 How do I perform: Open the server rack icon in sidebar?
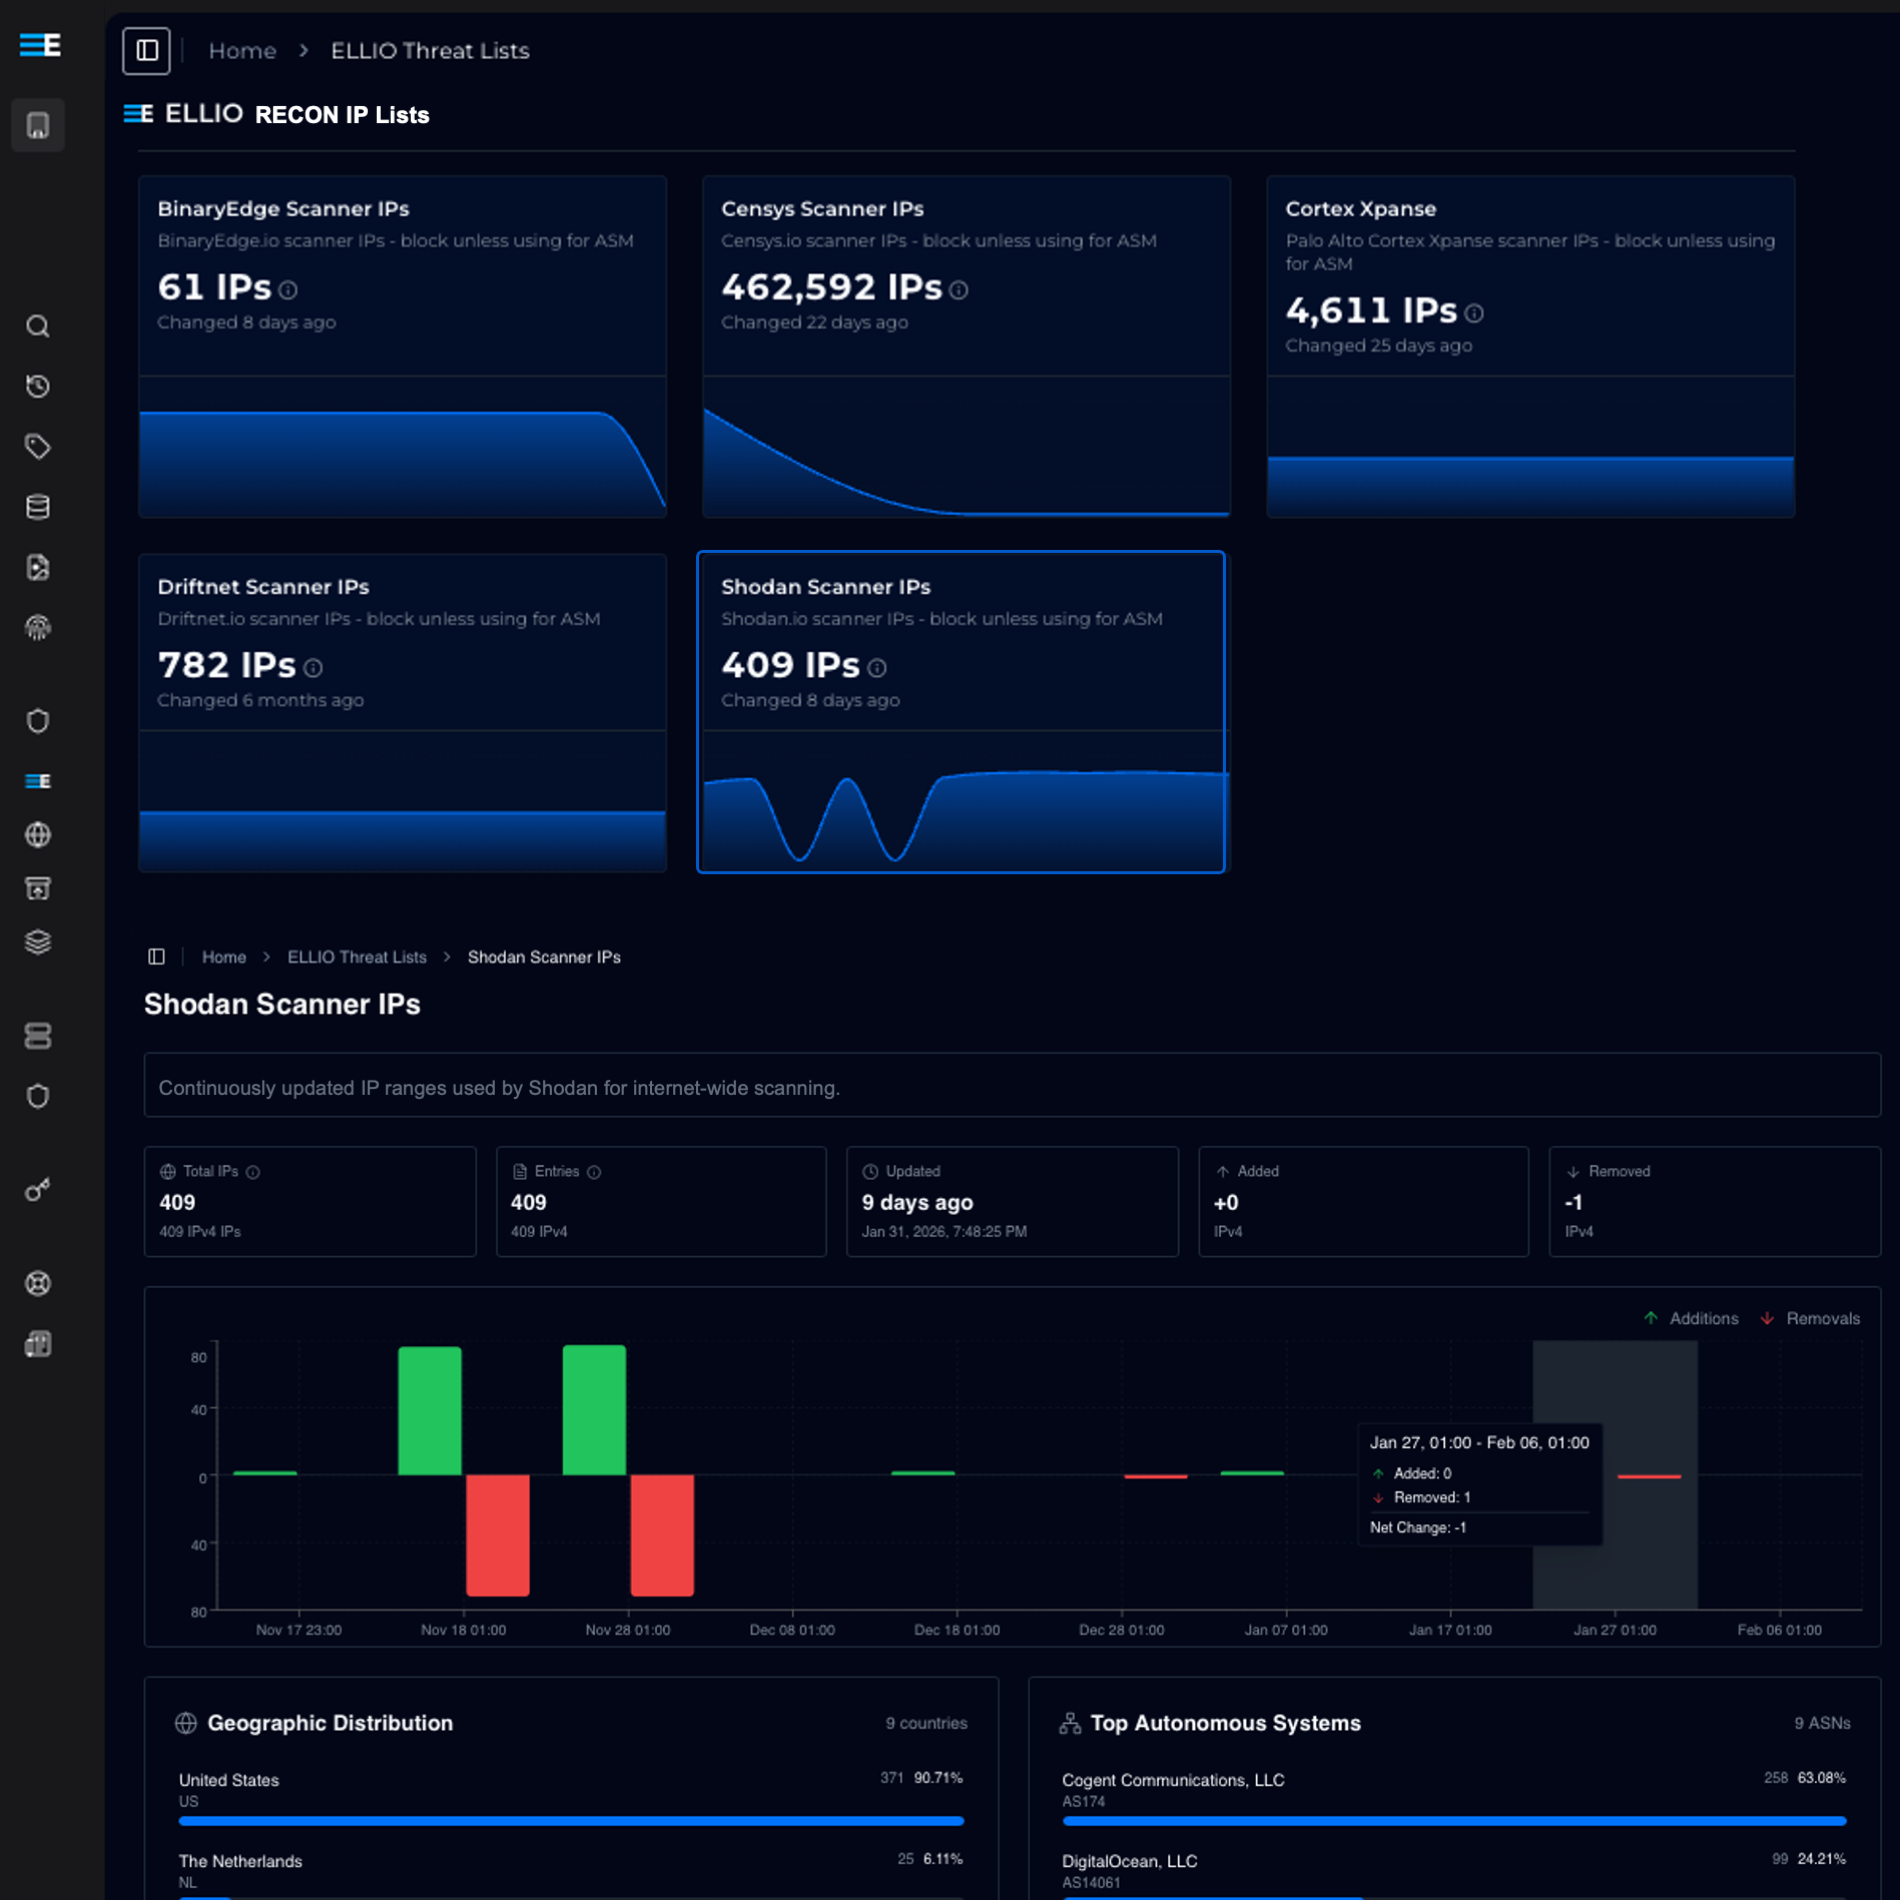[x=38, y=1036]
